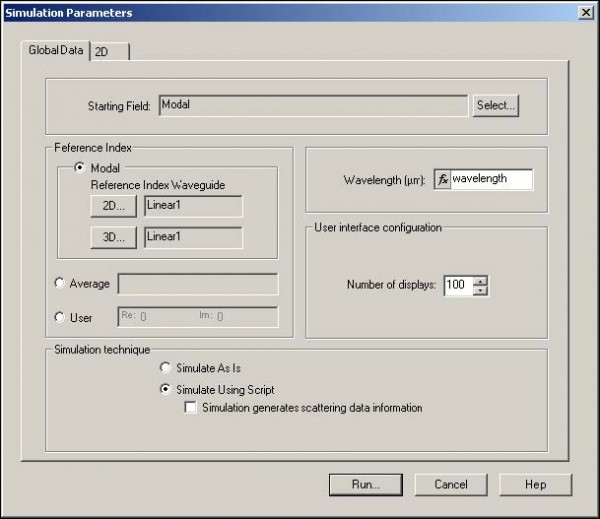Click the Linear1 field next to 2D...
The width and height of the screenshot is (600, 519).
point(193,206)
